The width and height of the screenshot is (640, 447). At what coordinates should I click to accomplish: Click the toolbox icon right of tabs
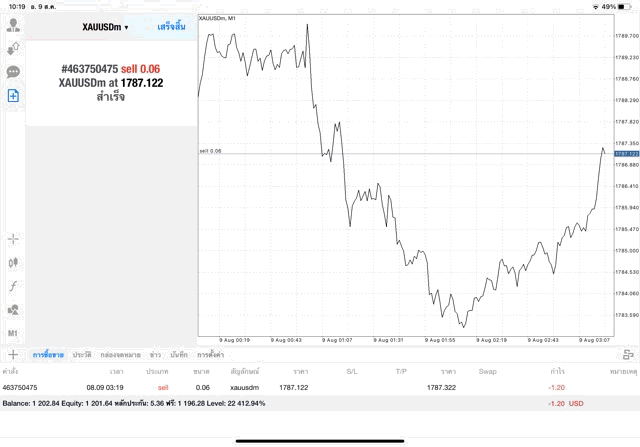coord(627,354)
